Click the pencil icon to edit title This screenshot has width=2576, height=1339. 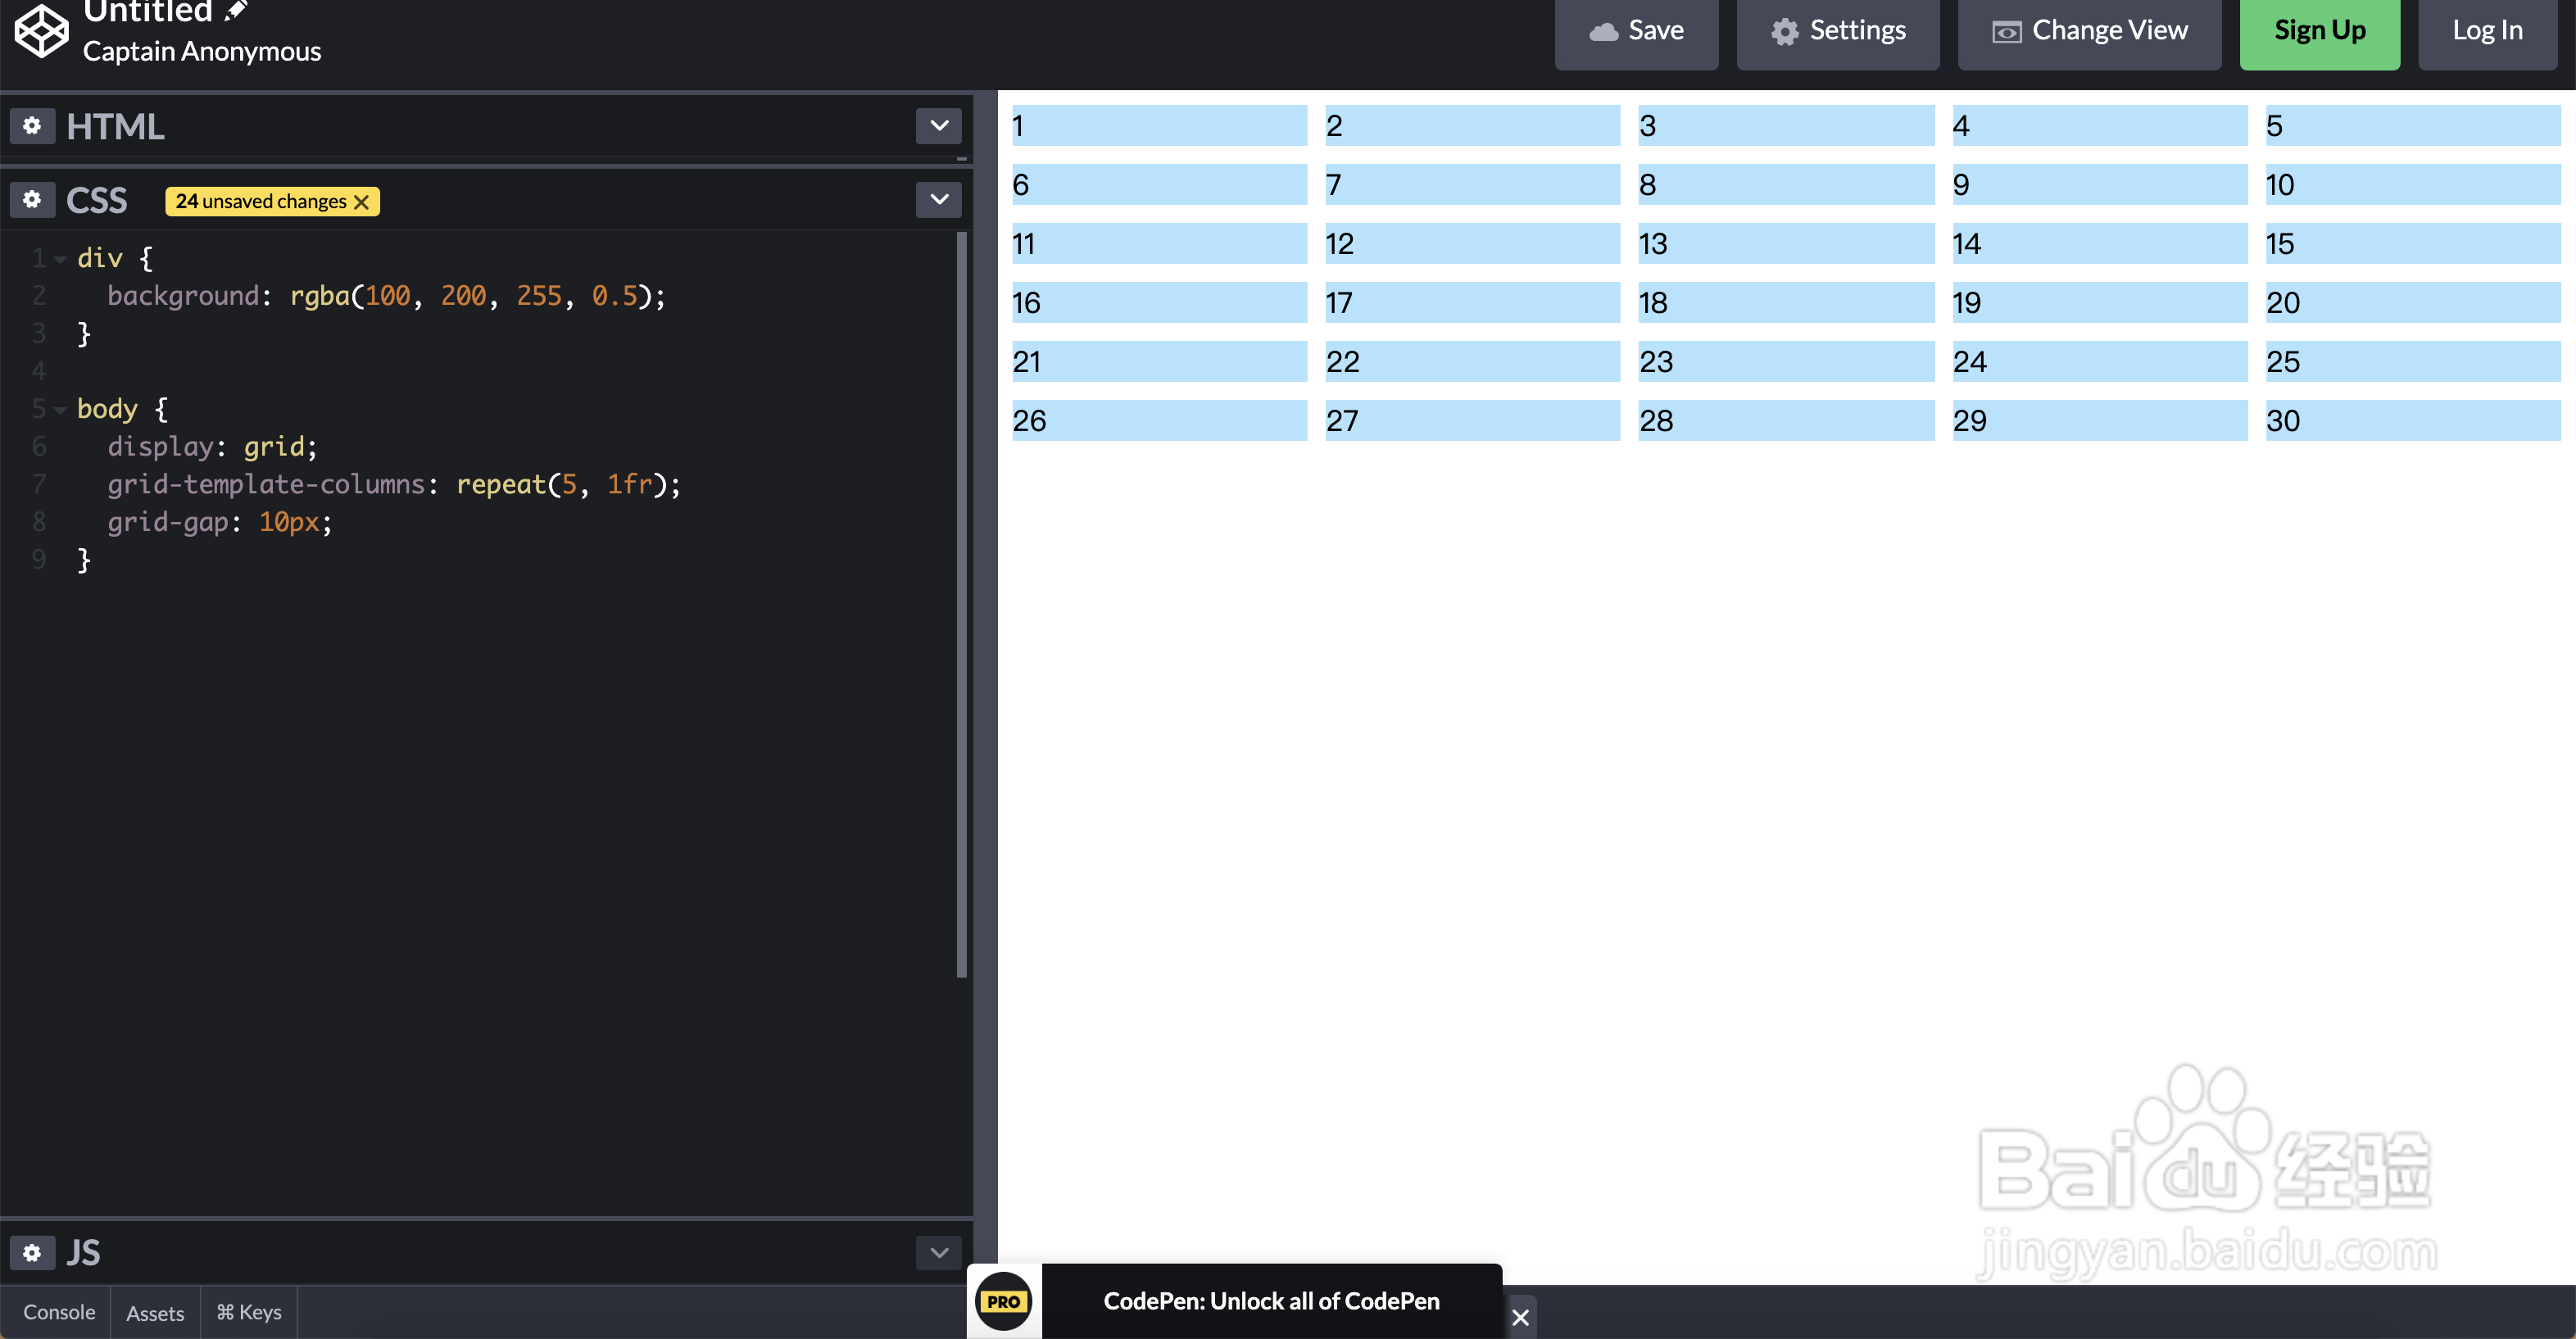click(x=236, y=10)
